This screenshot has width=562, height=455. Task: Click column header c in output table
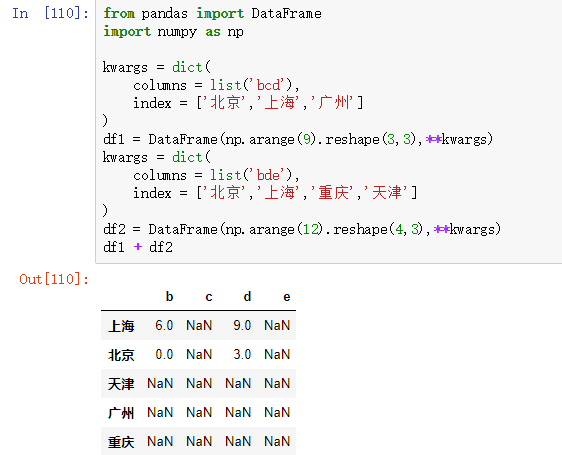pos(209,297)
